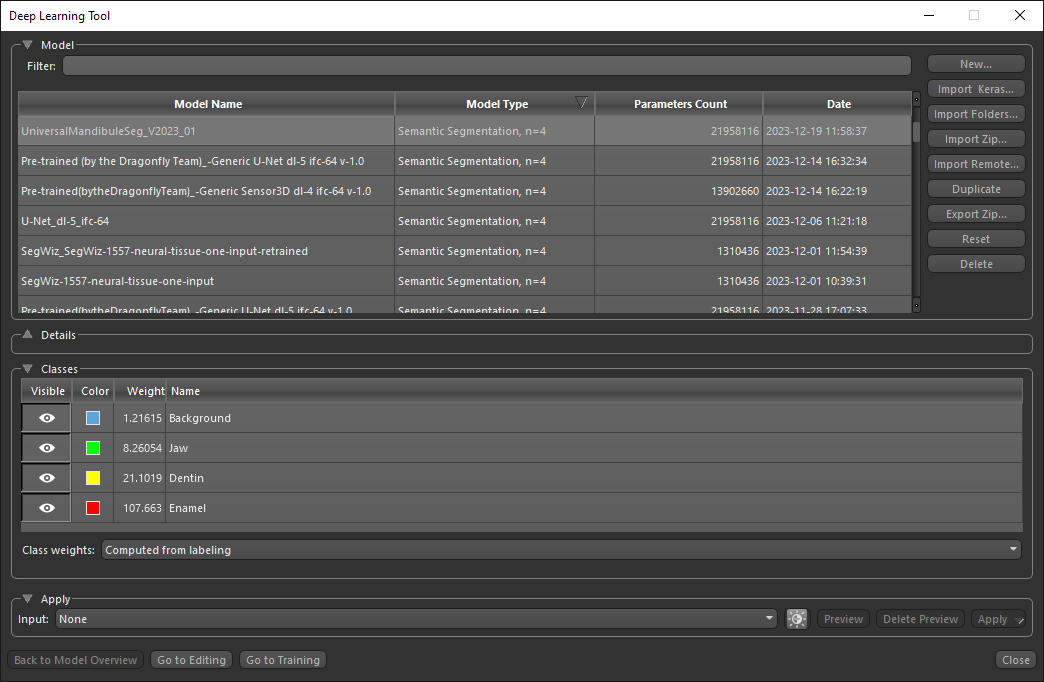The image size is (1044, 682).
Task: Open the Class weights dropdown
Action: (561, 549)
